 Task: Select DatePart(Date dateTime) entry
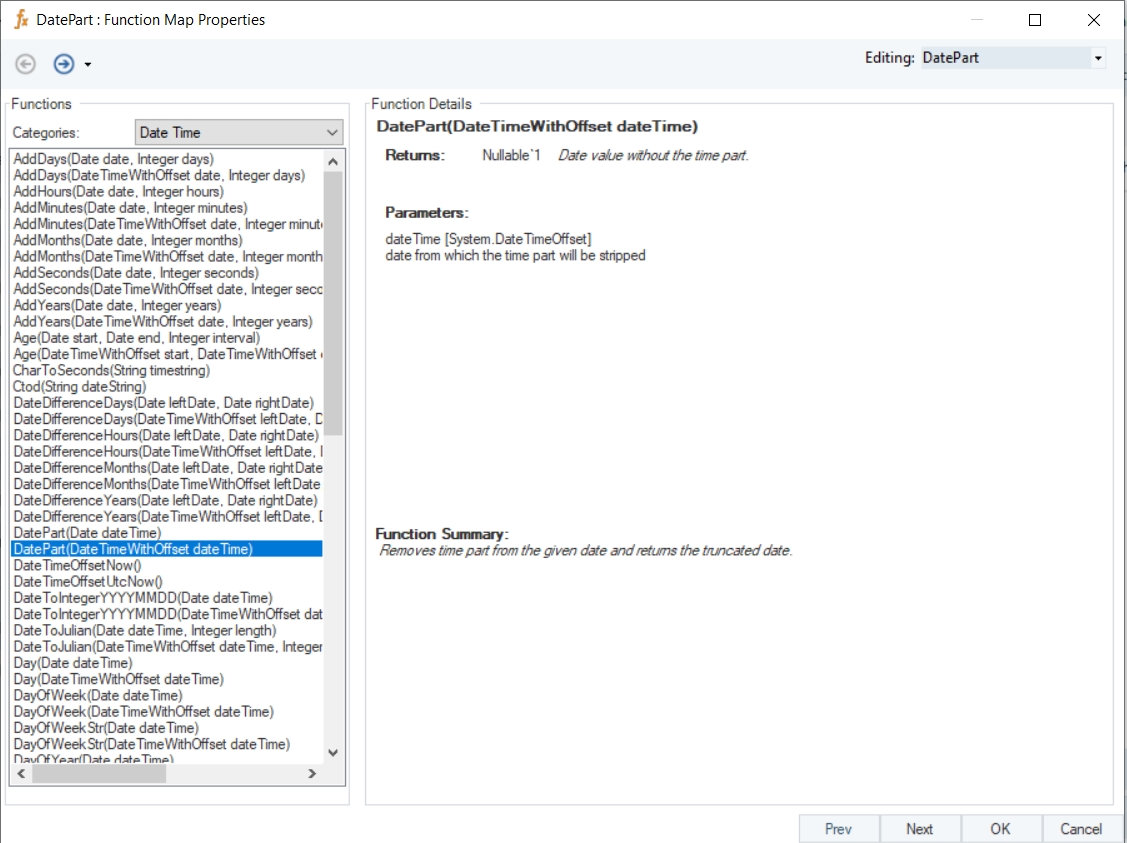(86, 533)
